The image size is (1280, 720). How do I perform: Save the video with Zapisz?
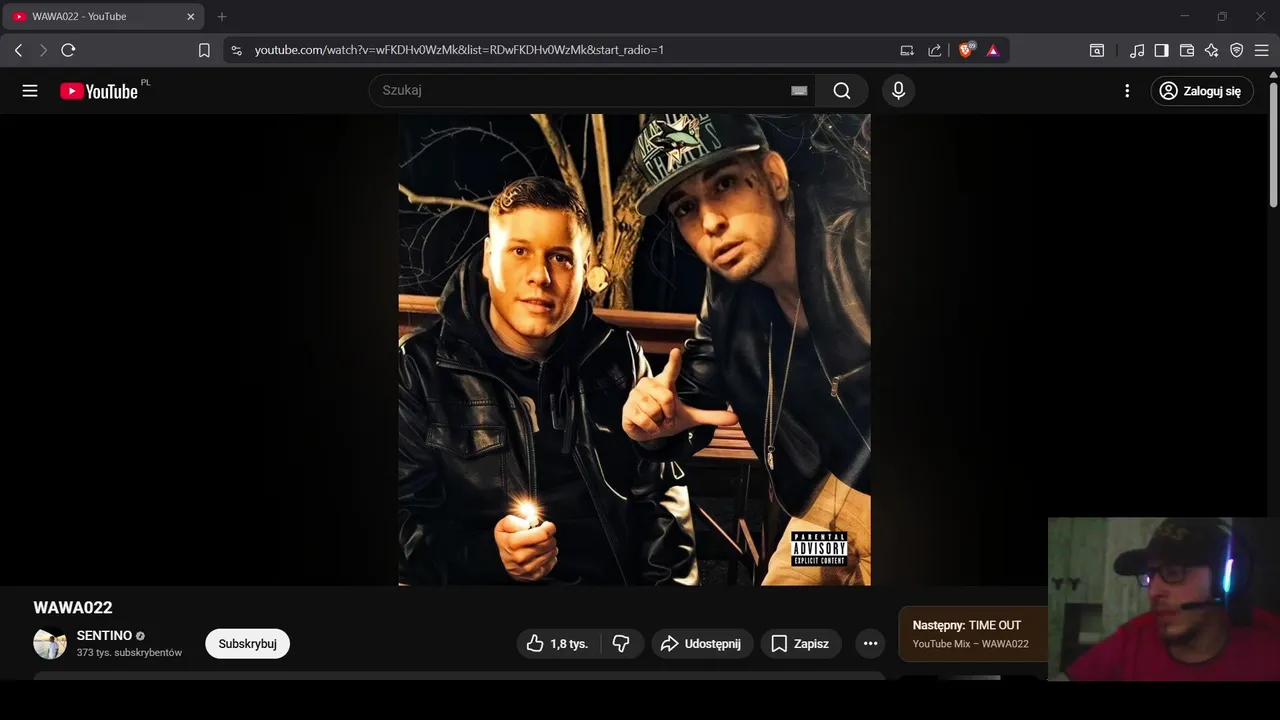pos(800,644)
